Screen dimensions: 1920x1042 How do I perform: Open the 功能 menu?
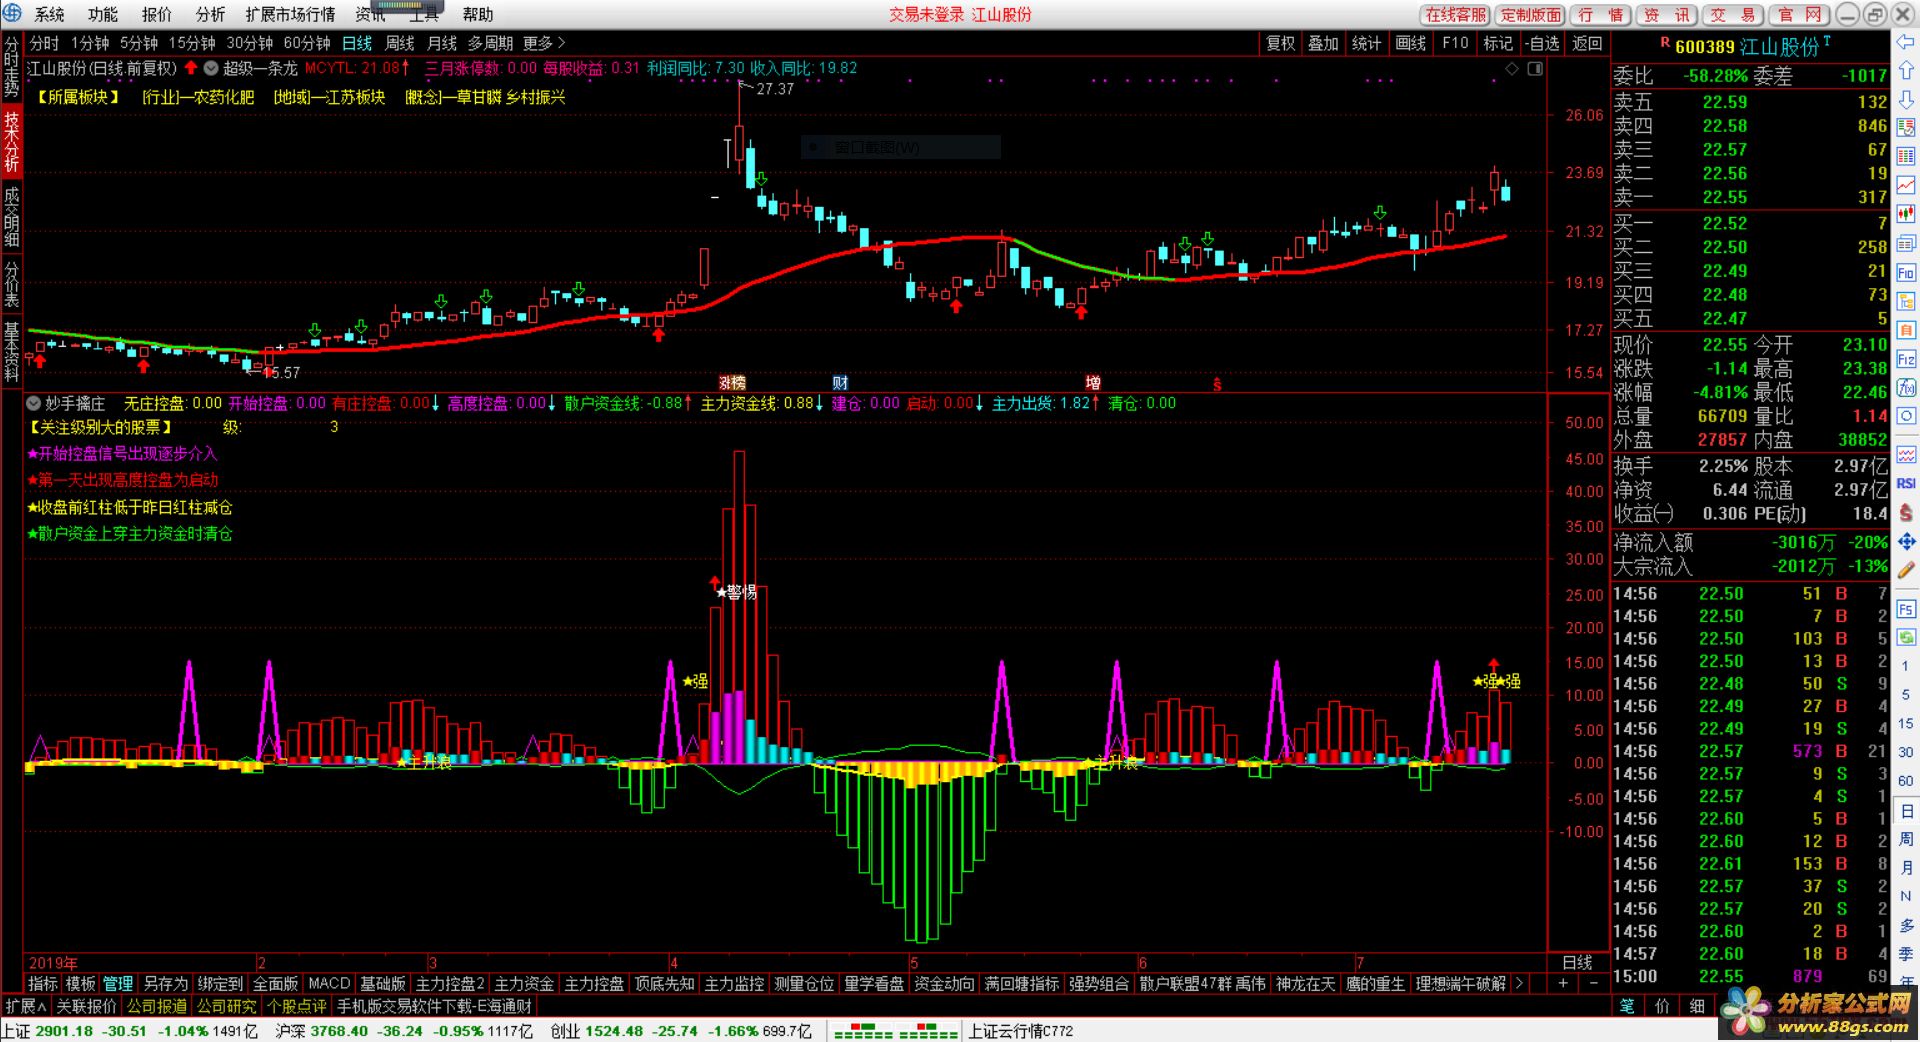(103, 14)
